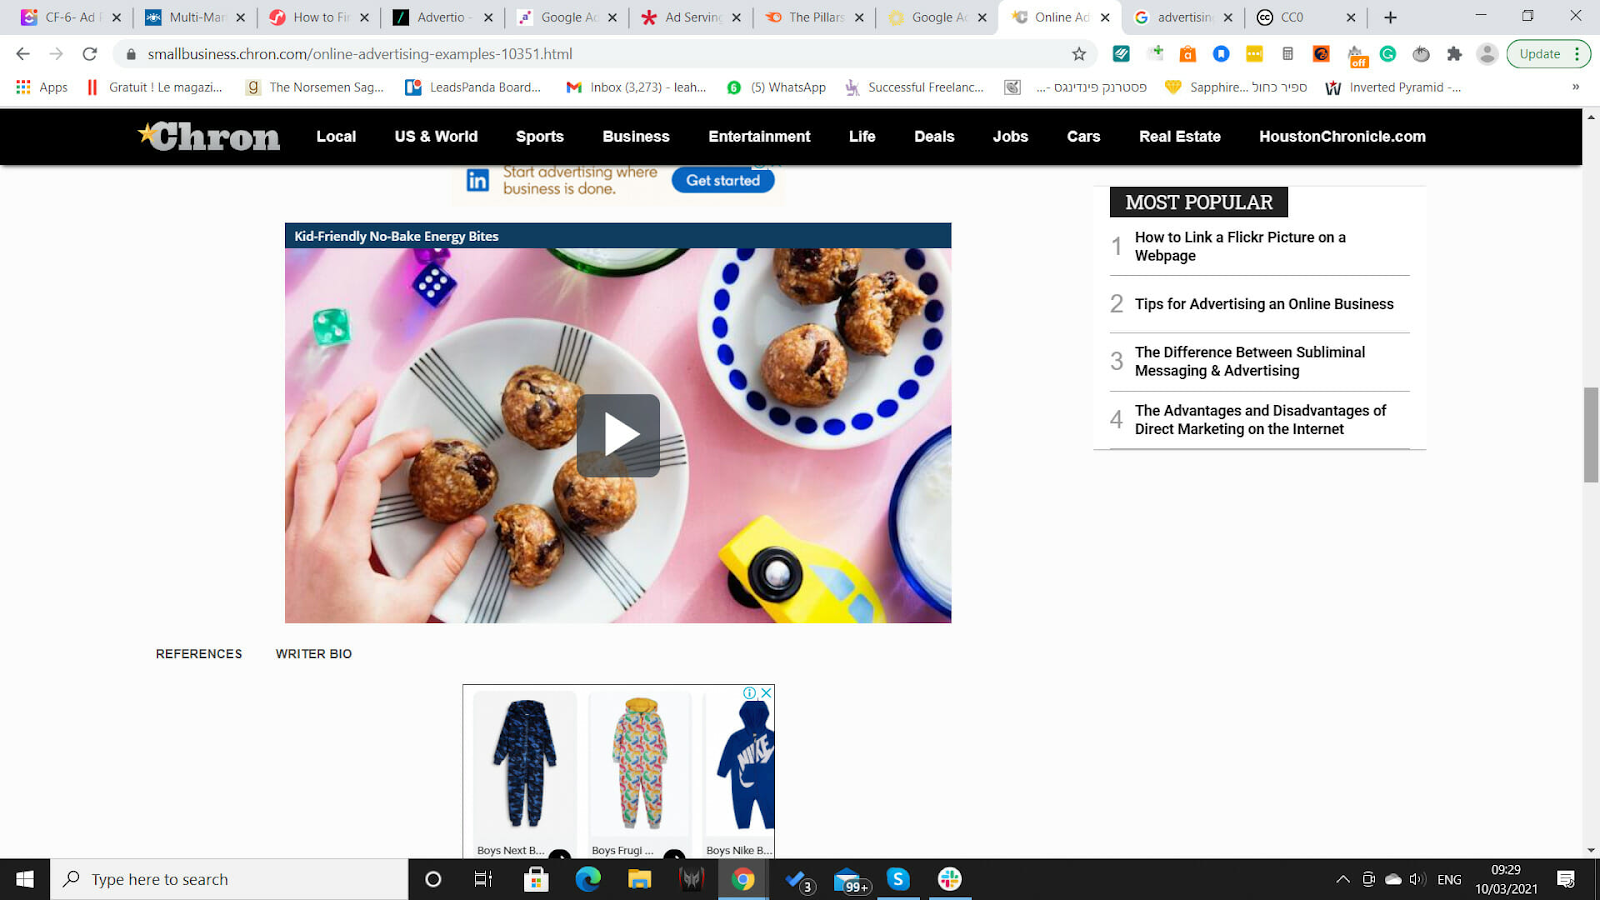Click the yellow extension icon with the dots

tap(1254, 54)
